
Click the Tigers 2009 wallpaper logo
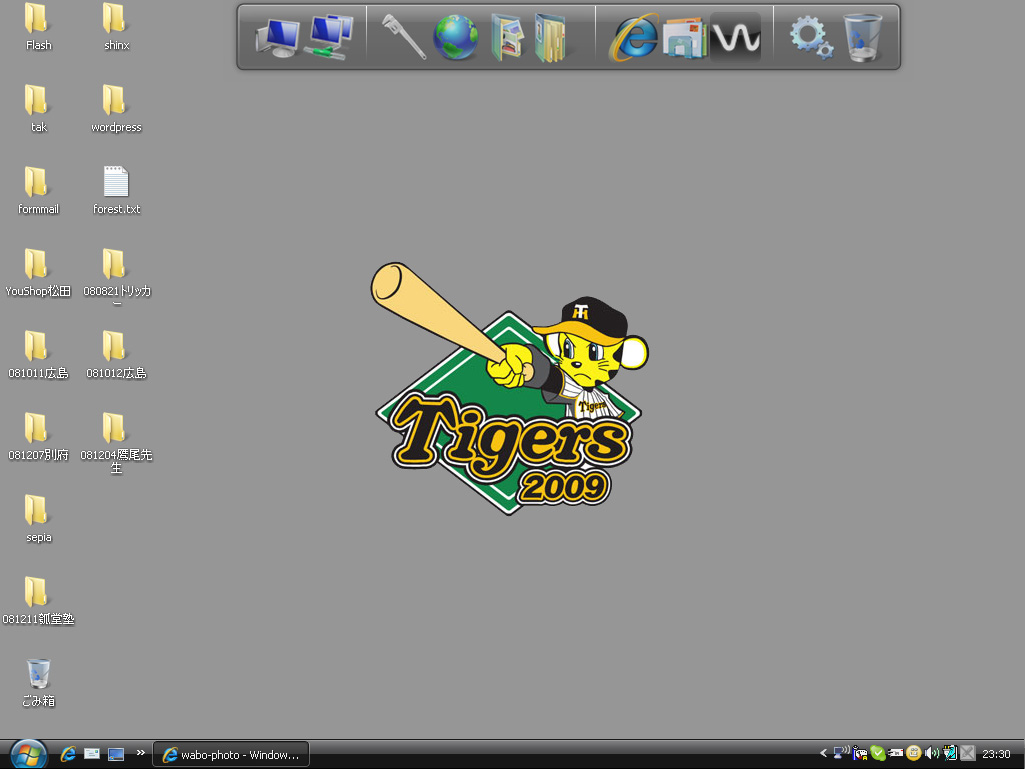pos(510,389)
